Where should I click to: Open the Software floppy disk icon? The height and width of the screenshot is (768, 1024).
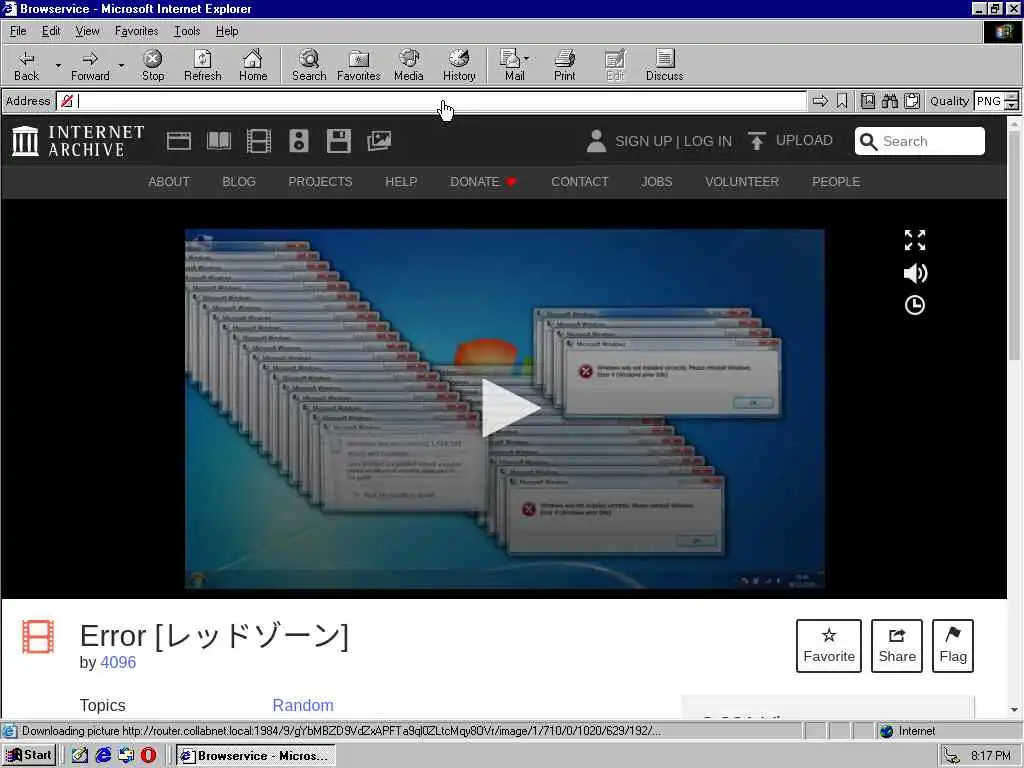tap(338, 141)
